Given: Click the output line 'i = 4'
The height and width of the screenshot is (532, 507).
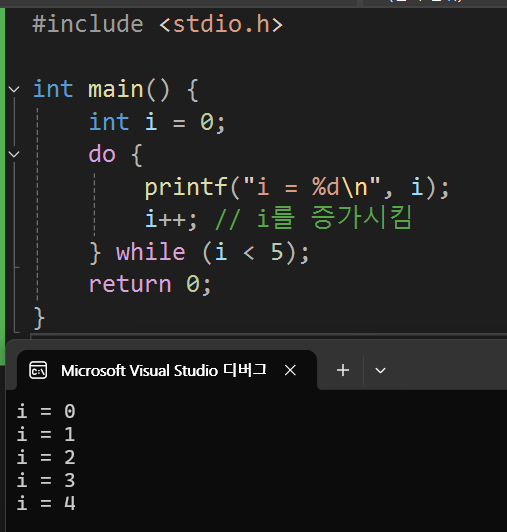Looking at the screenshot, I should [x=46, y=503].
